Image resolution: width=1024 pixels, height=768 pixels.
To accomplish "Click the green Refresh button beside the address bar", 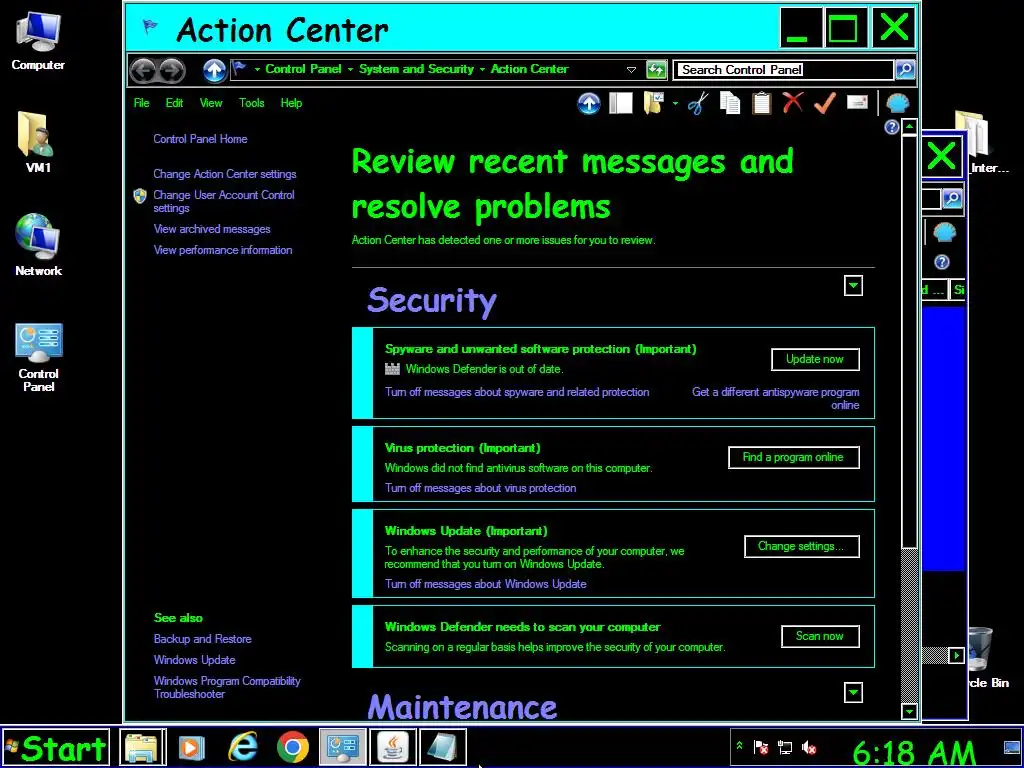I will (656, 69).
